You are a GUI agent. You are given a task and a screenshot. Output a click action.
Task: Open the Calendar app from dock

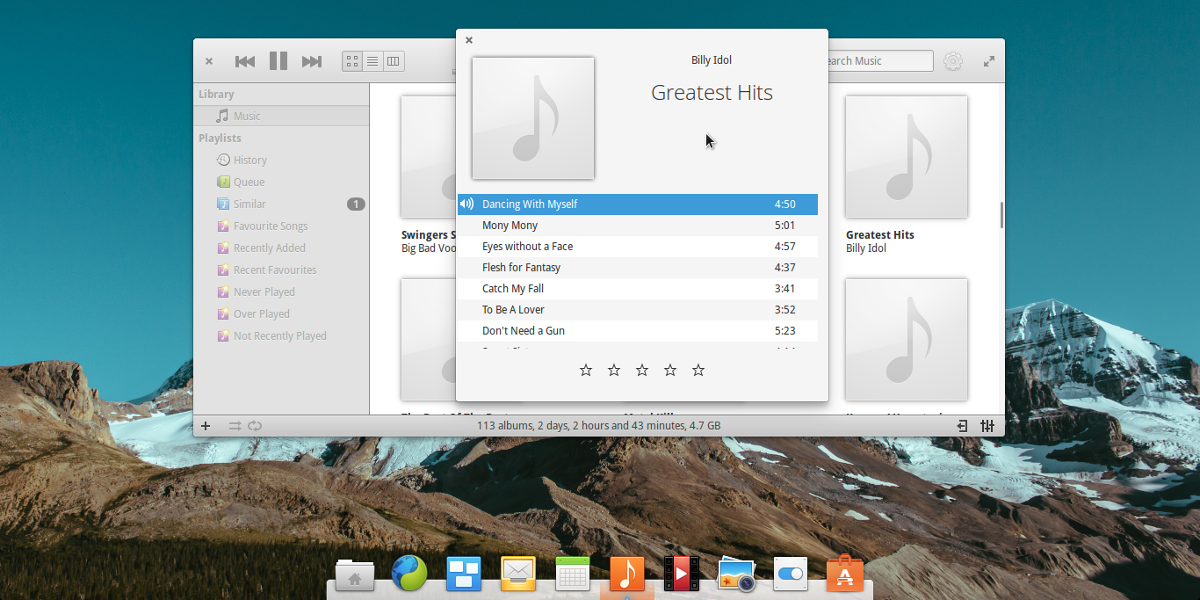tap(572, 574)
